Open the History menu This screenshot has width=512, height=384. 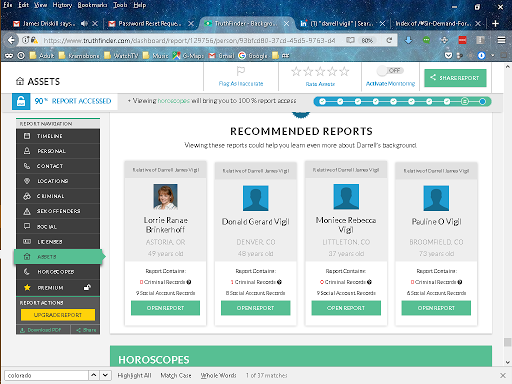pyautogui.click(x=62, y=5)
